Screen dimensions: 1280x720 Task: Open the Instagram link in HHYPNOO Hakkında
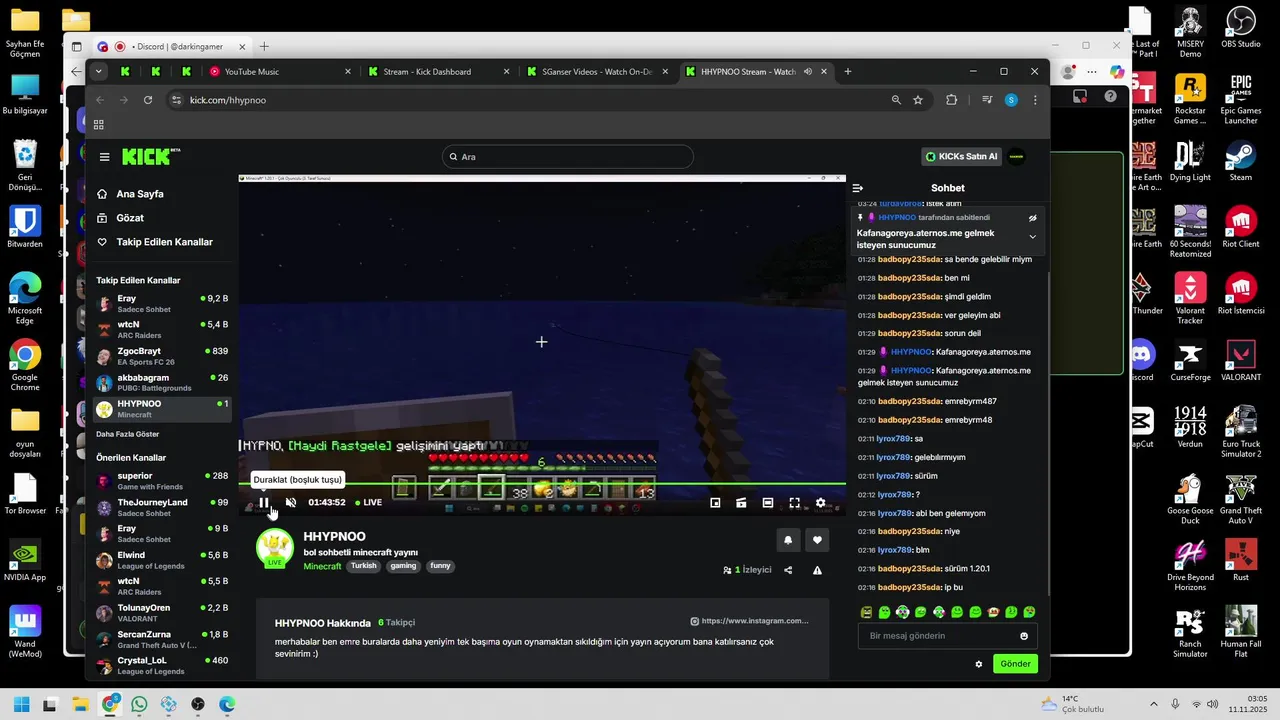point(749,621)
